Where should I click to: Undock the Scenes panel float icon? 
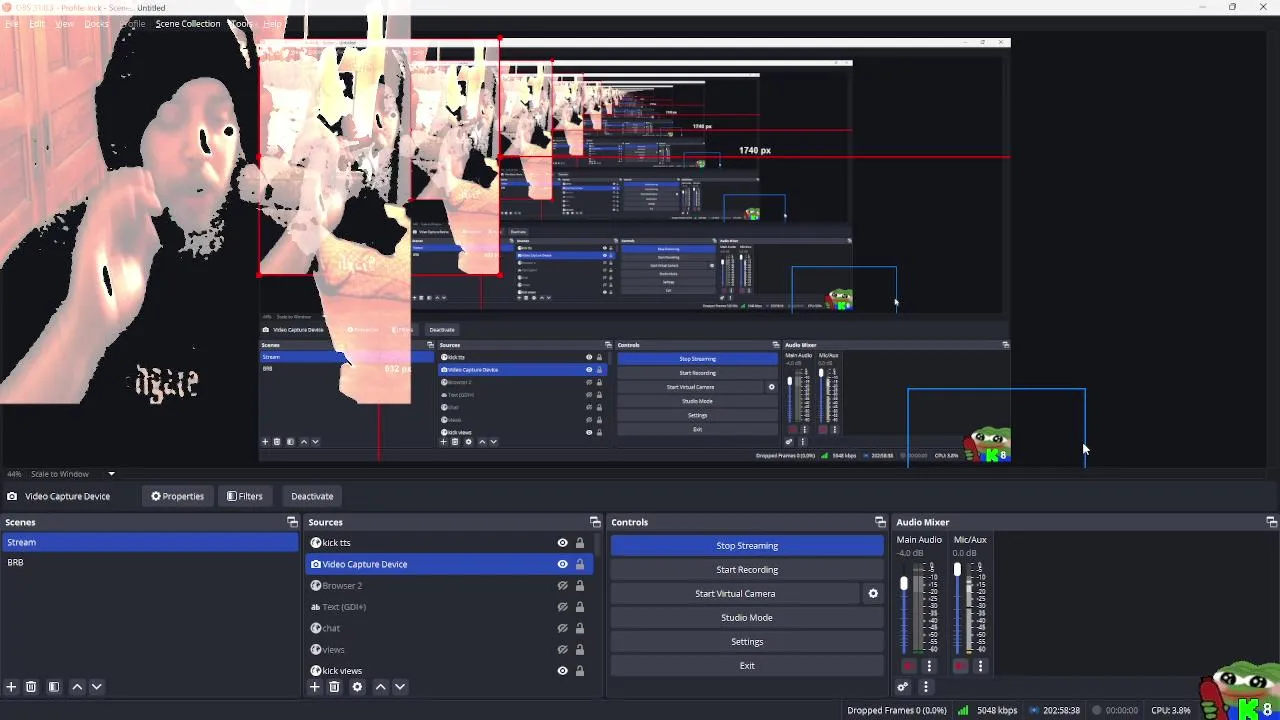[292, 522]
